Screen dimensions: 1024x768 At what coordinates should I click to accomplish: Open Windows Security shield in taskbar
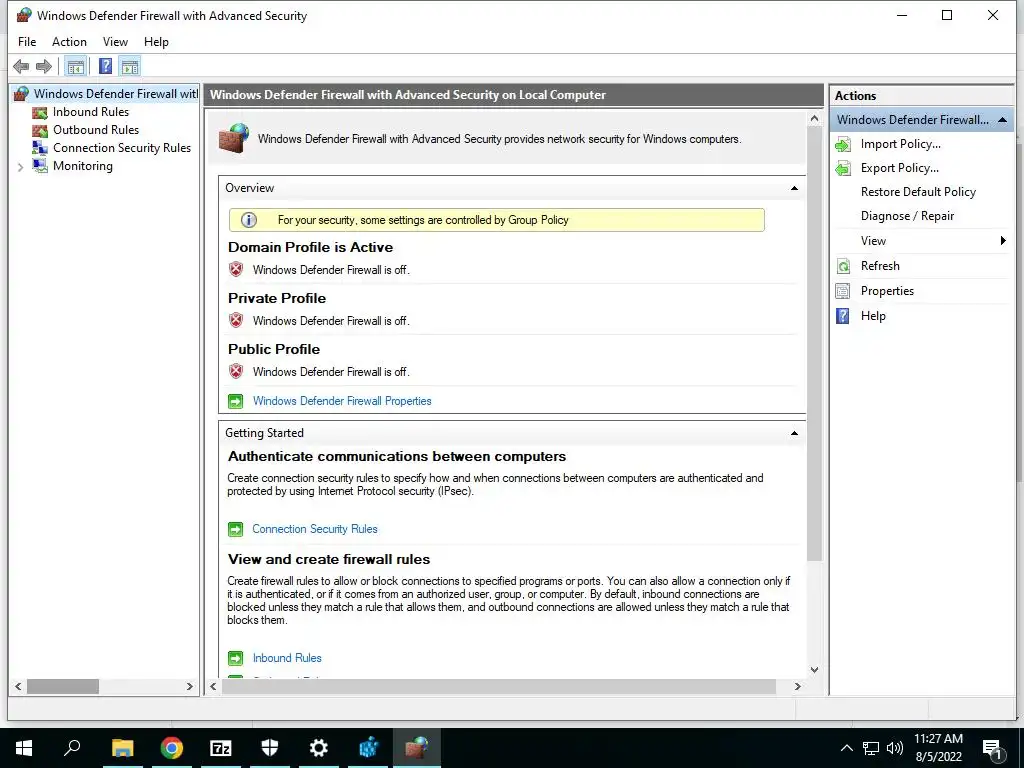coord(270,747)
